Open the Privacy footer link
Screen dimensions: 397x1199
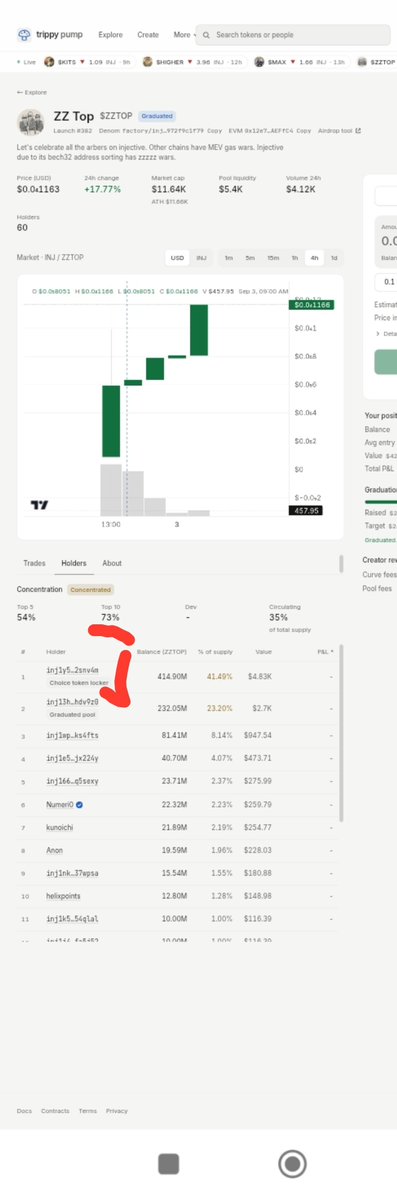(x=116, y=1110)
